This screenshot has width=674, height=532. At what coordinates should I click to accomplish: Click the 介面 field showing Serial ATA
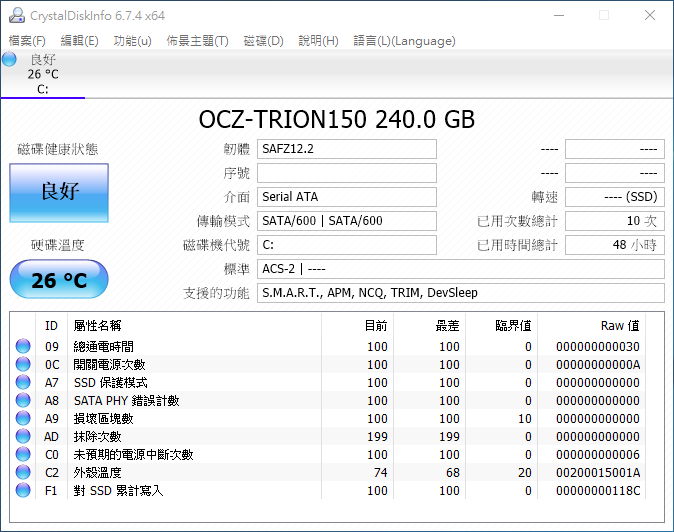click(x=347, y=197)
